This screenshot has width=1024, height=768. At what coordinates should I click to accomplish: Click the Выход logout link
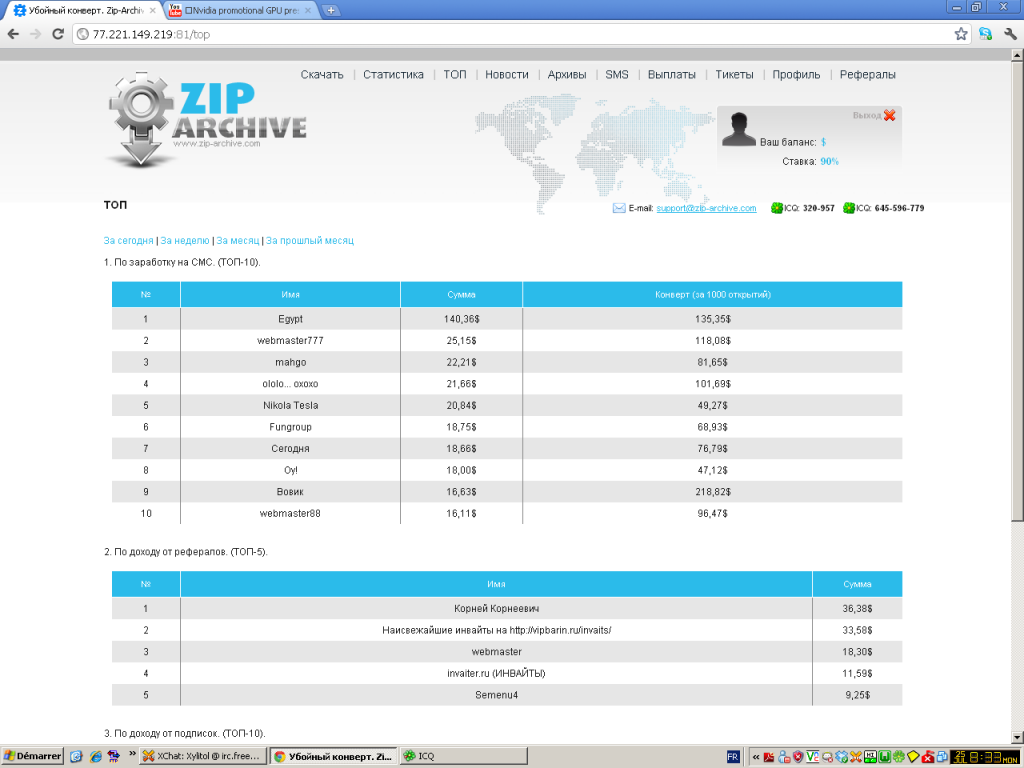pyautogui.click(x=867, y=116)
